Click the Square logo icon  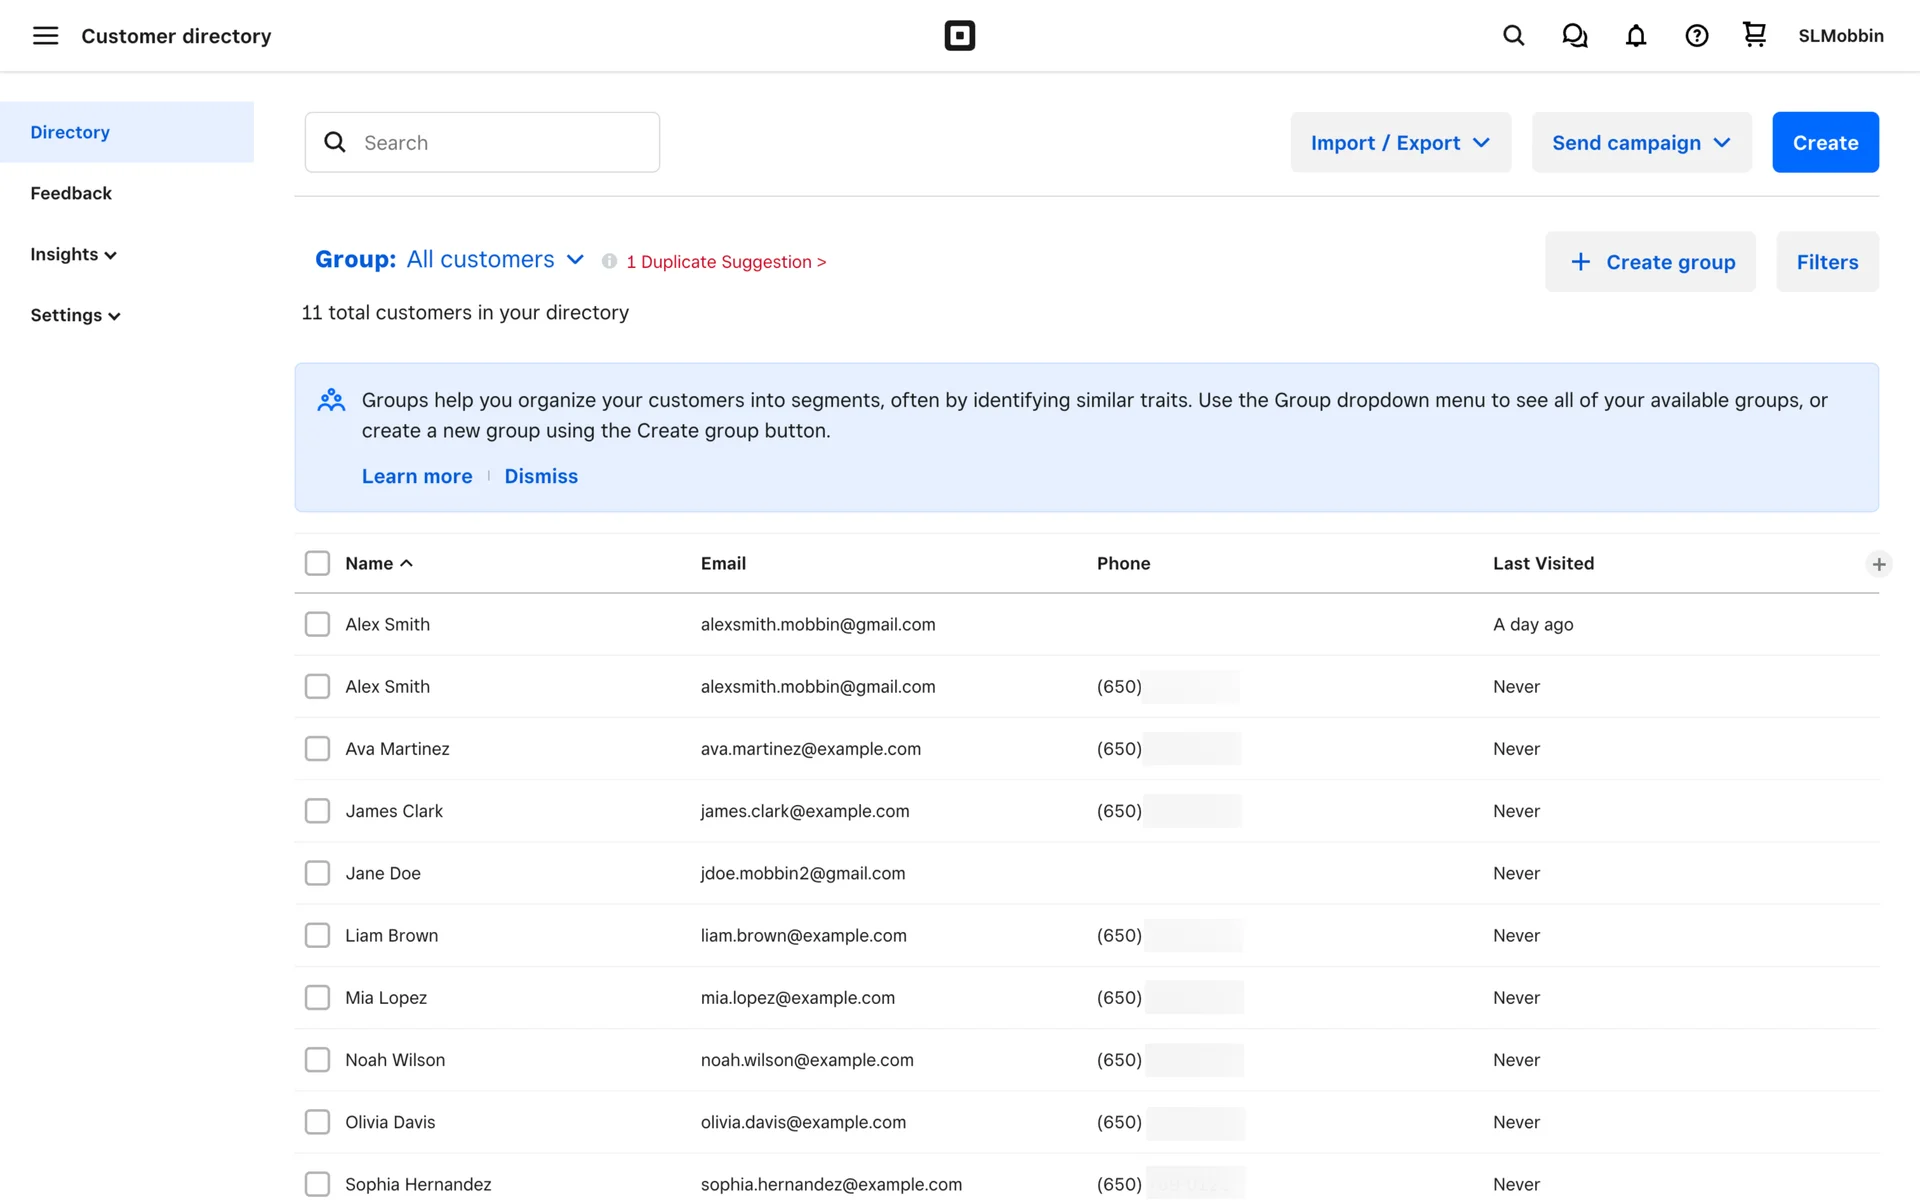(x=959, y=36)
